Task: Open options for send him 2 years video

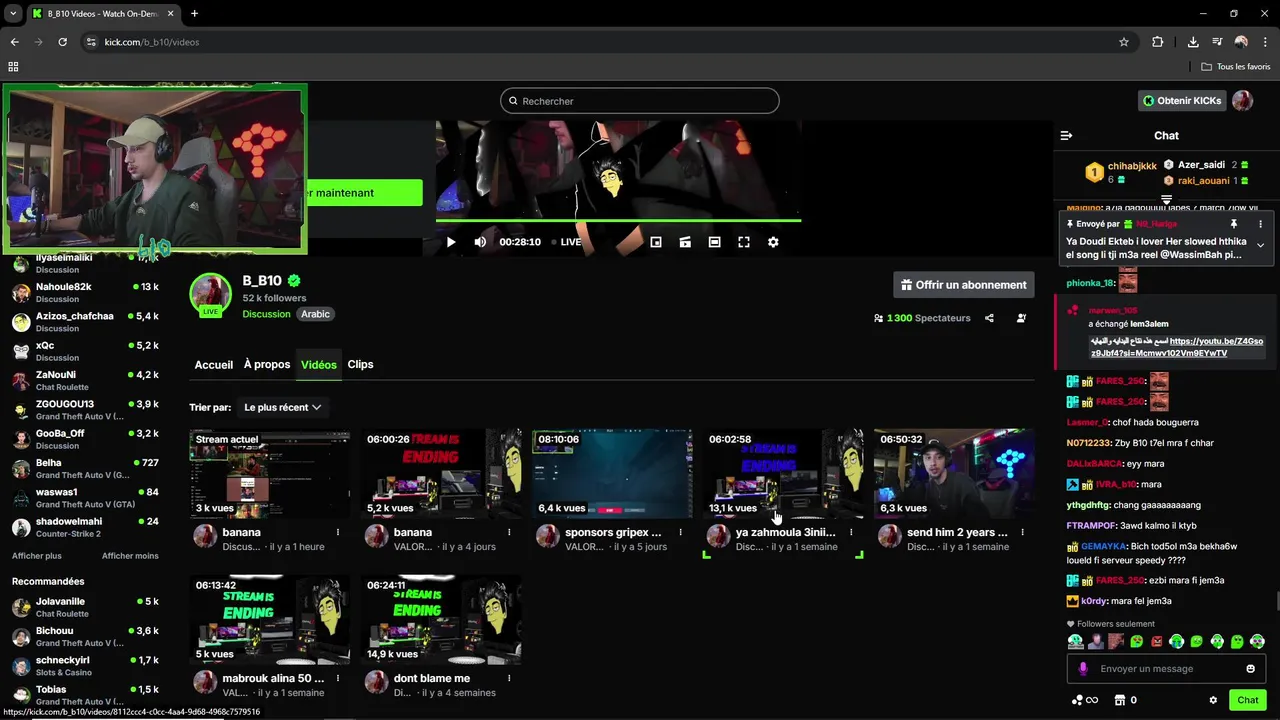Action: (x=1022, y=532)
